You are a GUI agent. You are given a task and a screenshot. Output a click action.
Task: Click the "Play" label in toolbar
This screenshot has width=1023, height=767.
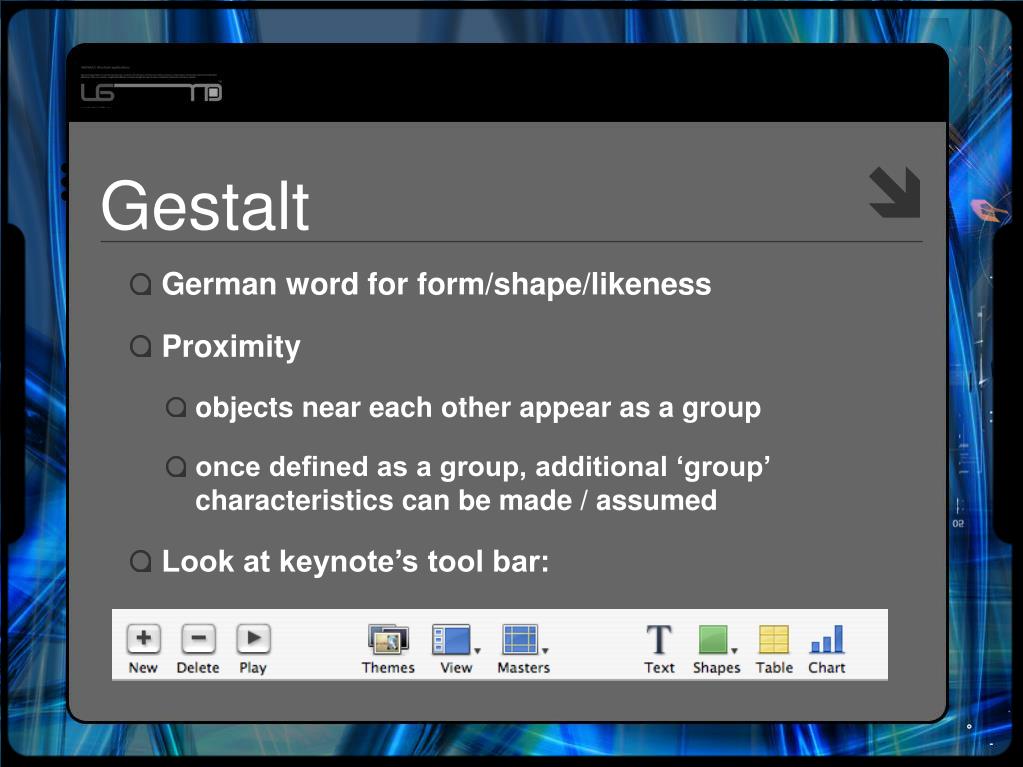[x=252, y=669]
